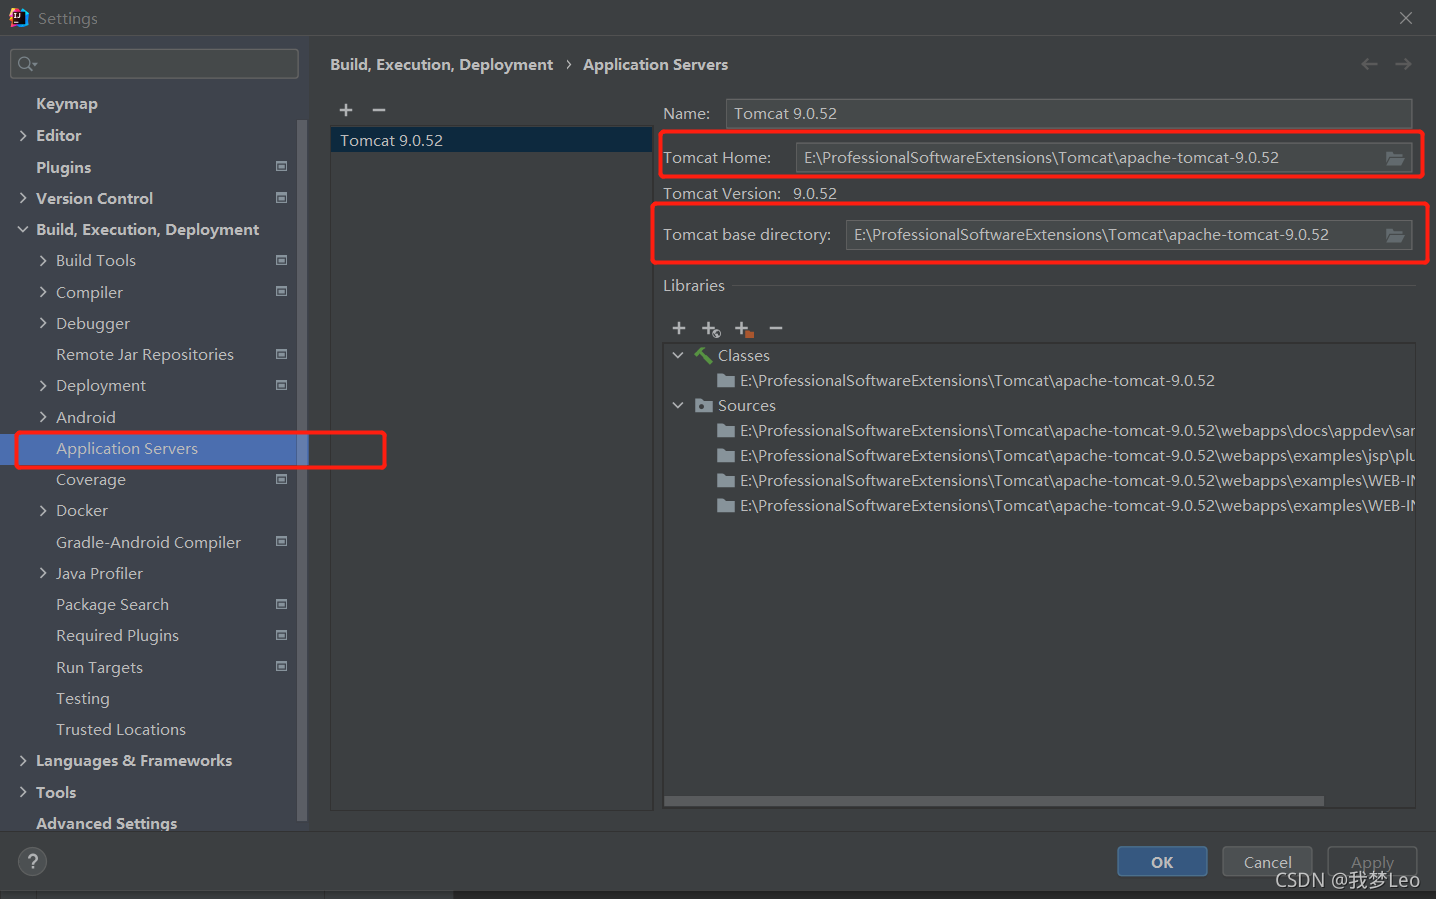Expand the Version Control node

tap(23, 198)
